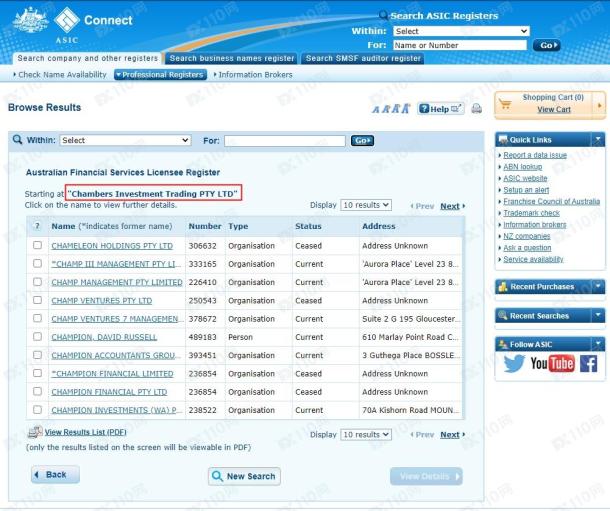Expand the Shopping Cart side arrow
610x511 pixels.
(x=599, y=105)
